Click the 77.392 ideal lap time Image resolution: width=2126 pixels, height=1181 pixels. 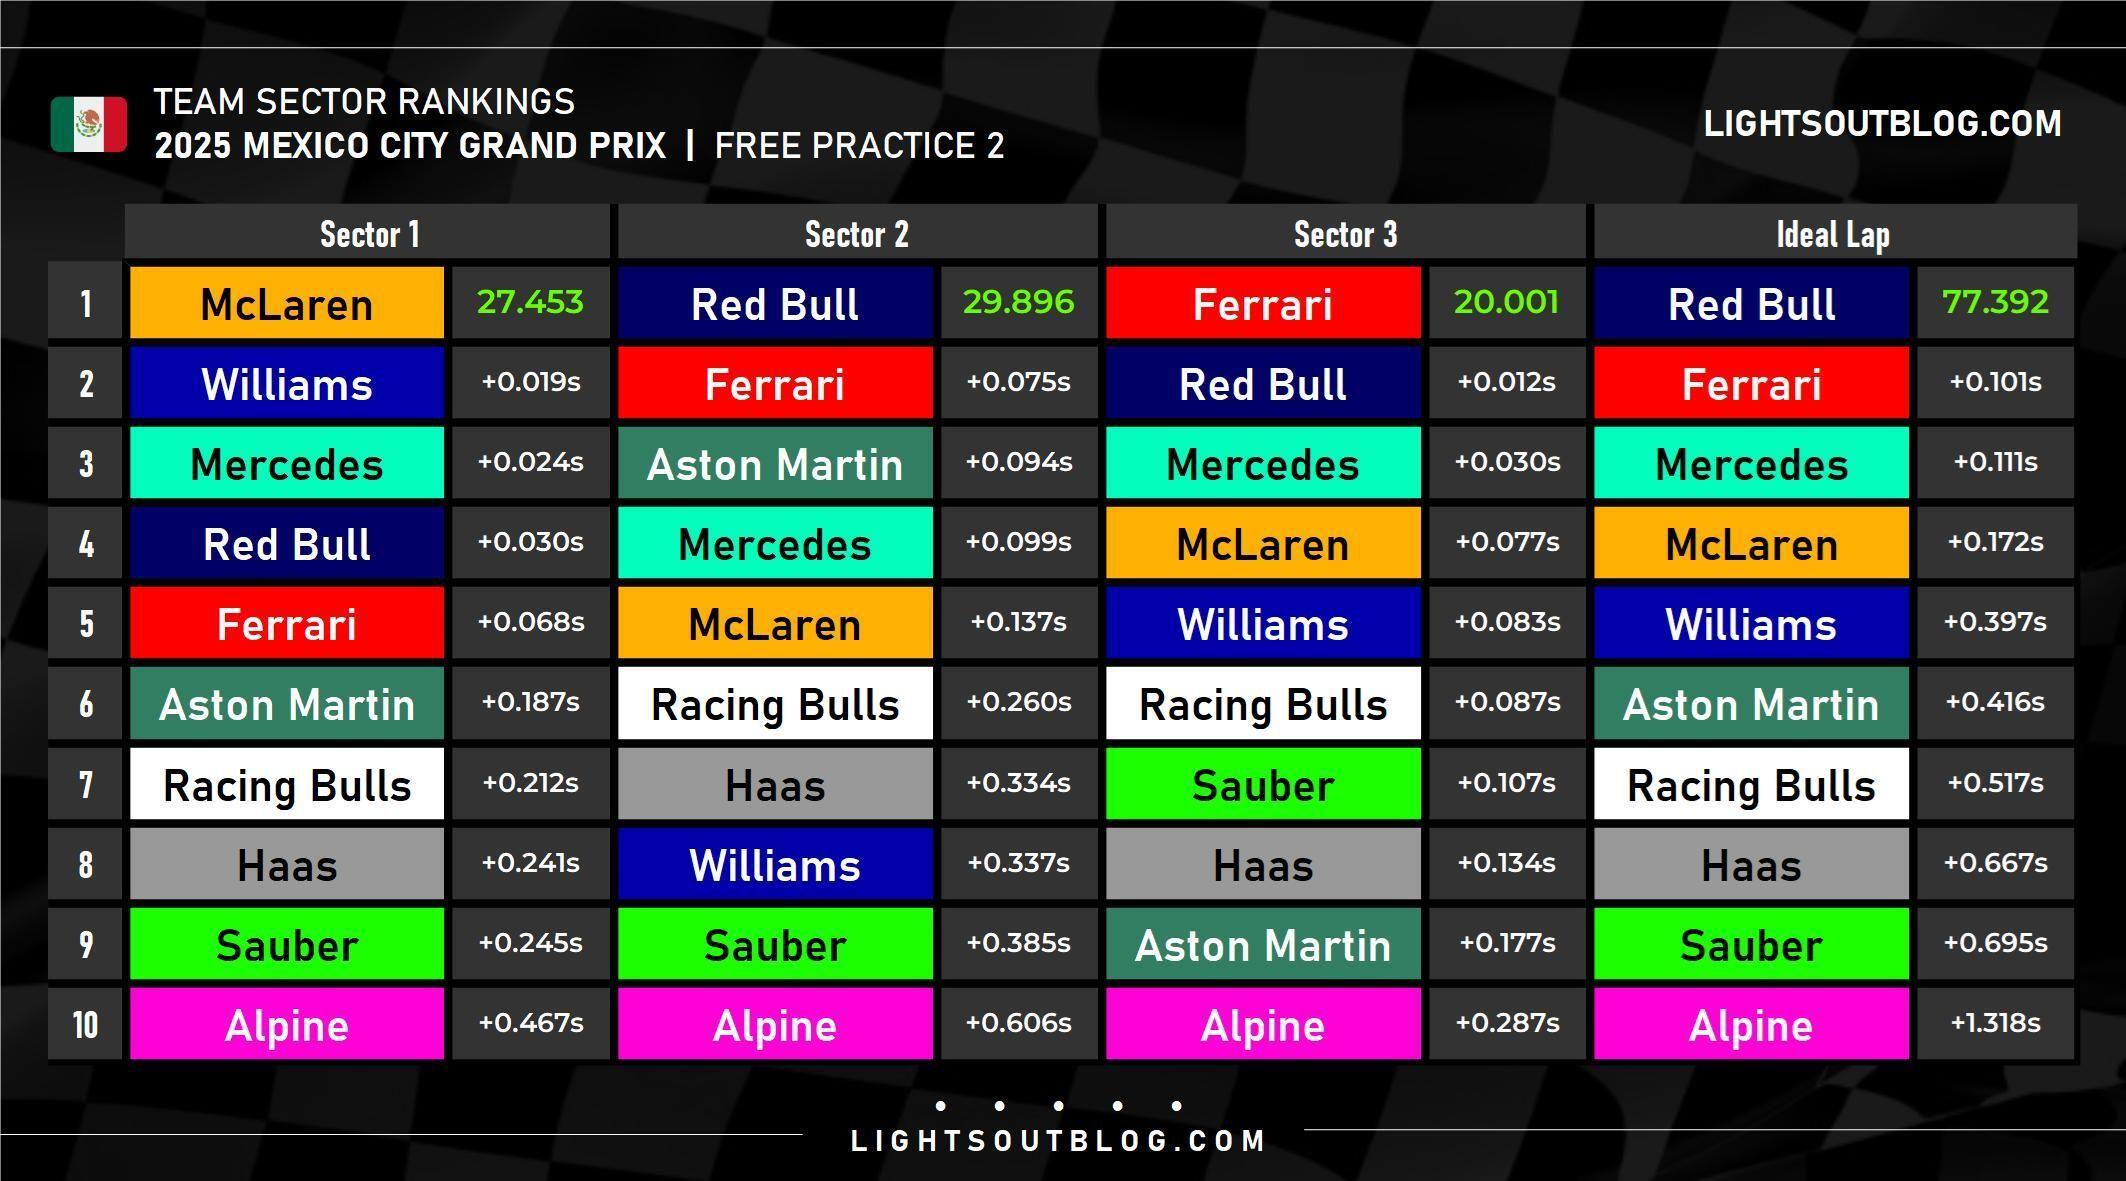(x=1995, y=302)
